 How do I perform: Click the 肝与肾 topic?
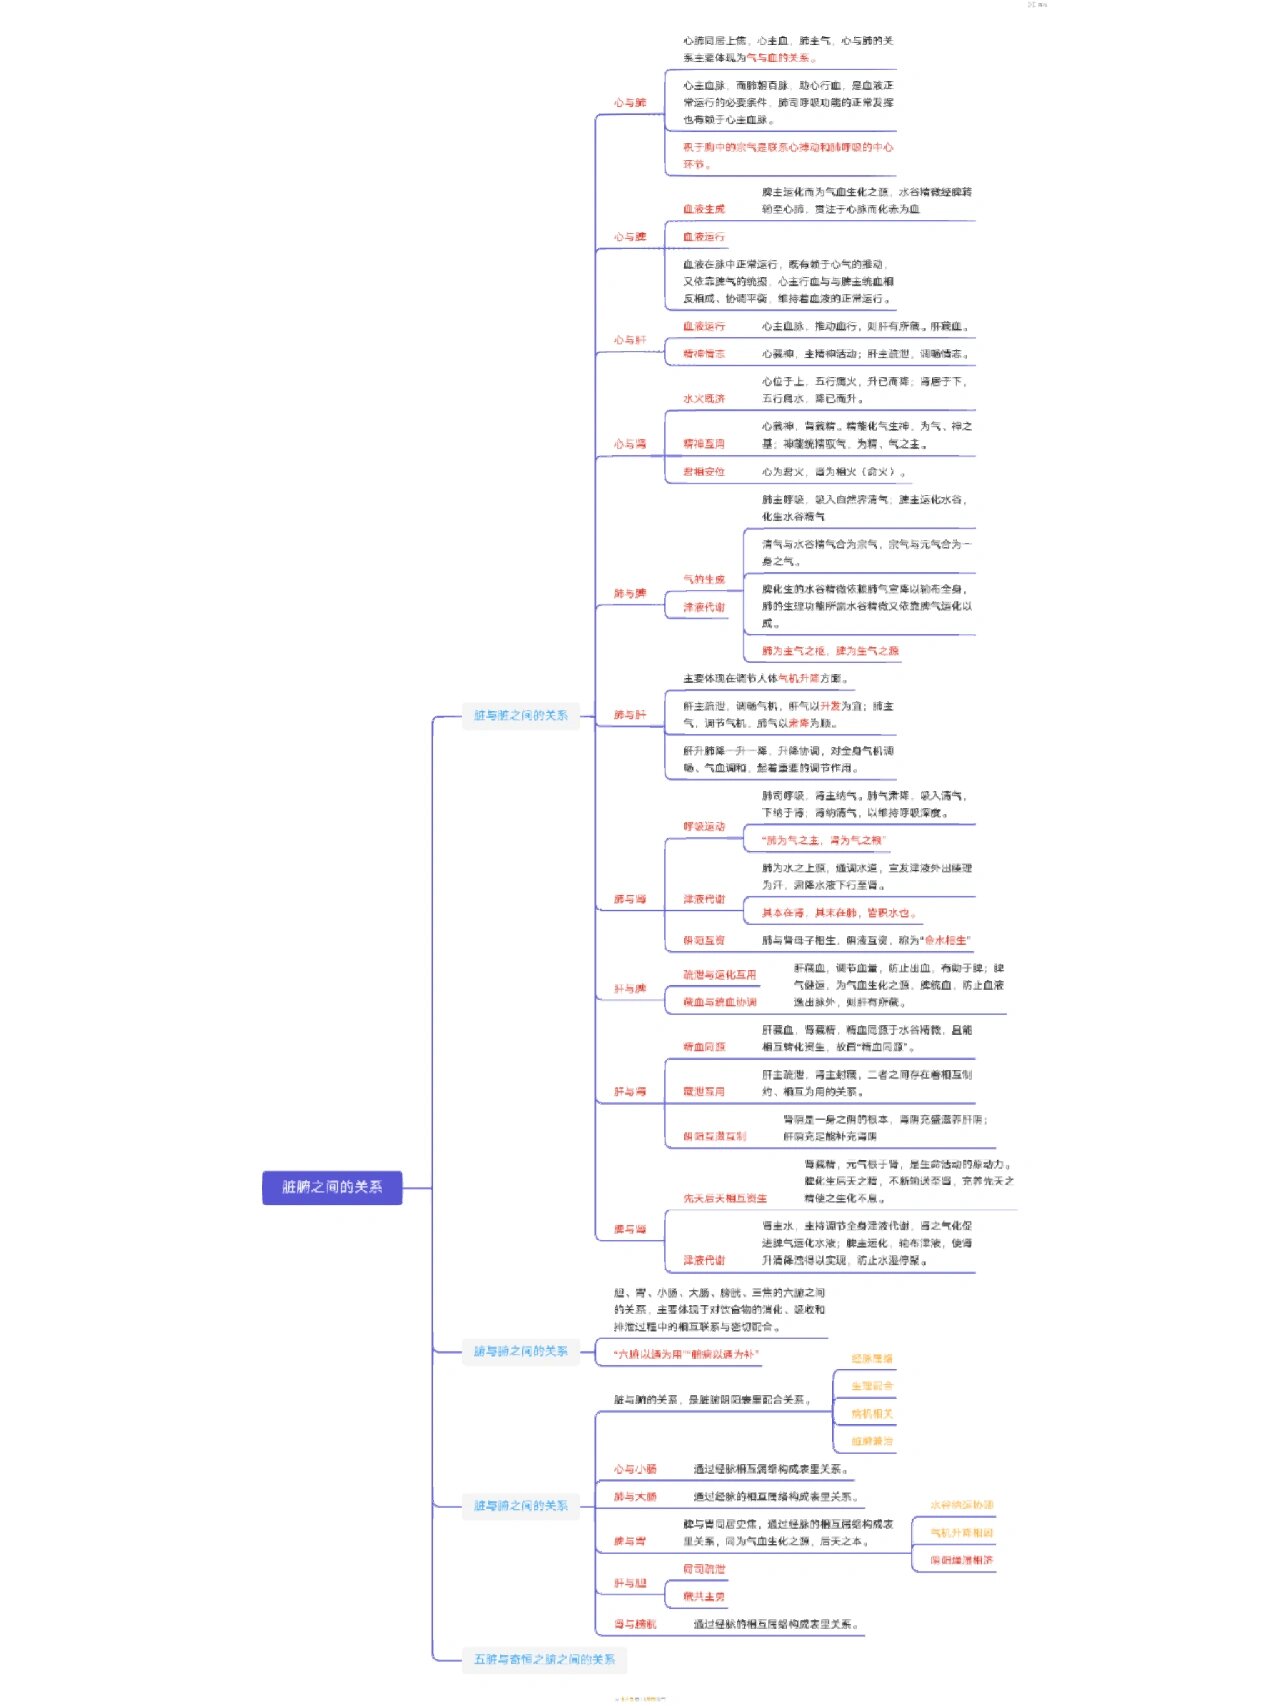[x=630, y=1092]
